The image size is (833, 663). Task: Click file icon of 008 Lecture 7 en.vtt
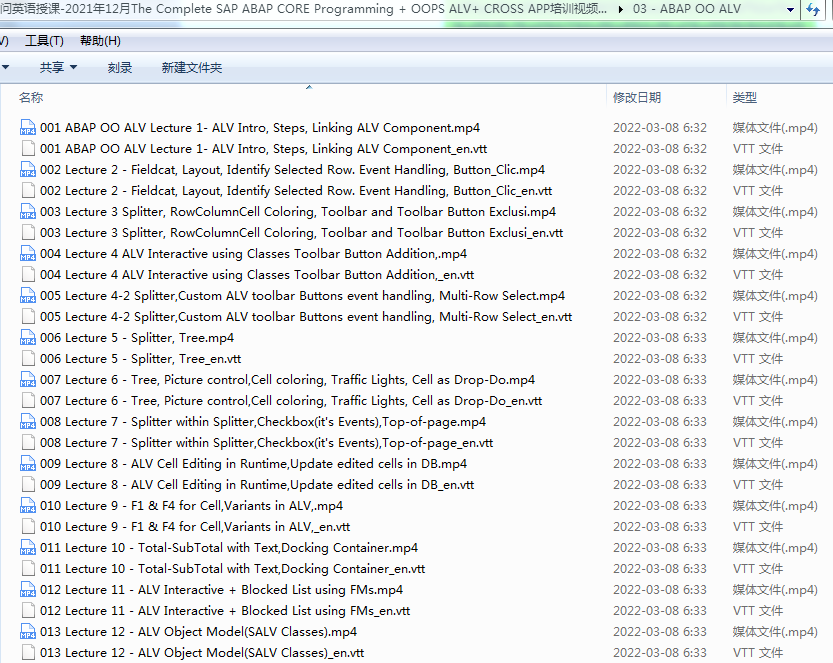point(28,443)
